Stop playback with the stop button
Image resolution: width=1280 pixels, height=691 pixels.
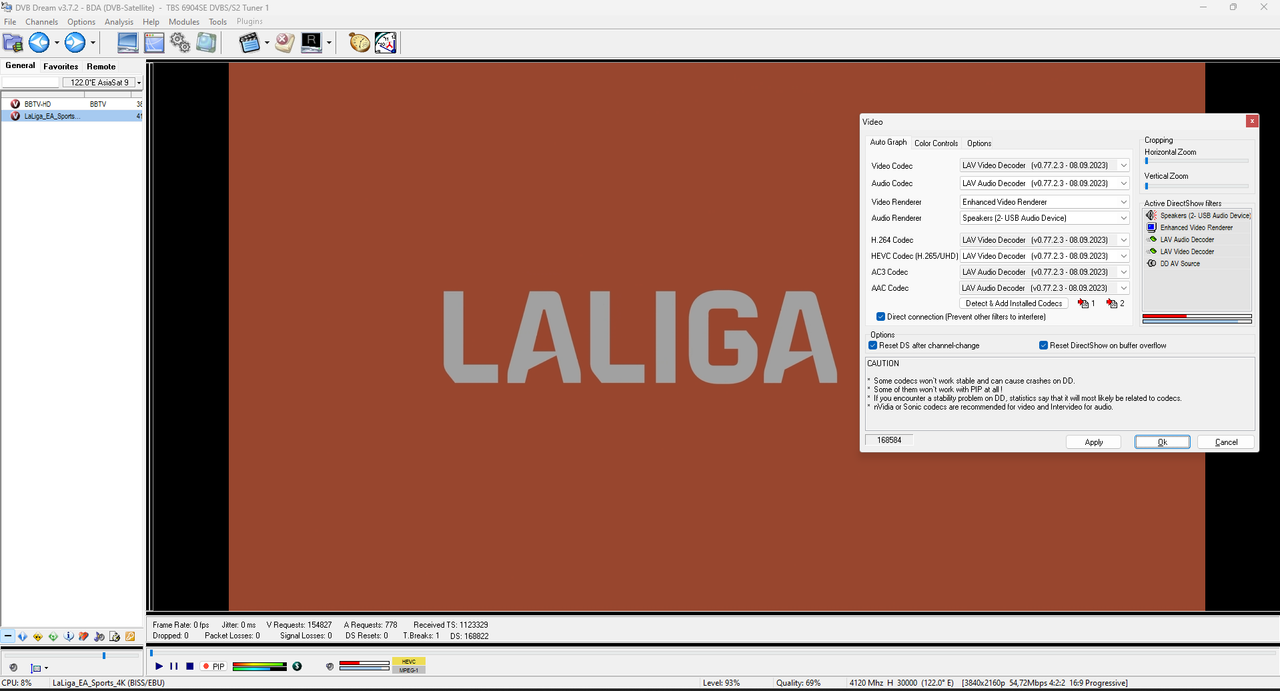[x=189, y=666]
